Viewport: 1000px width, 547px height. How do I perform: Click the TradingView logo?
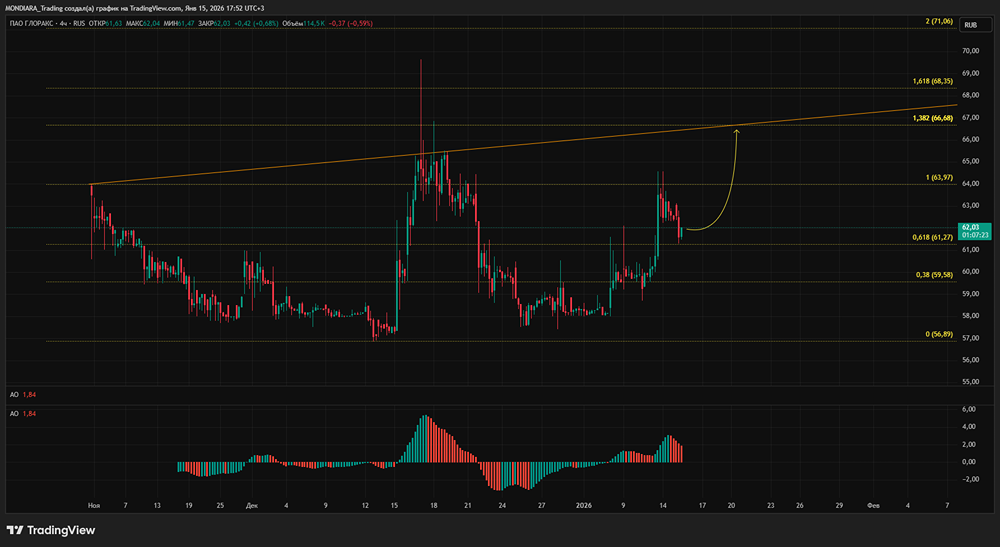coord(51,530)
